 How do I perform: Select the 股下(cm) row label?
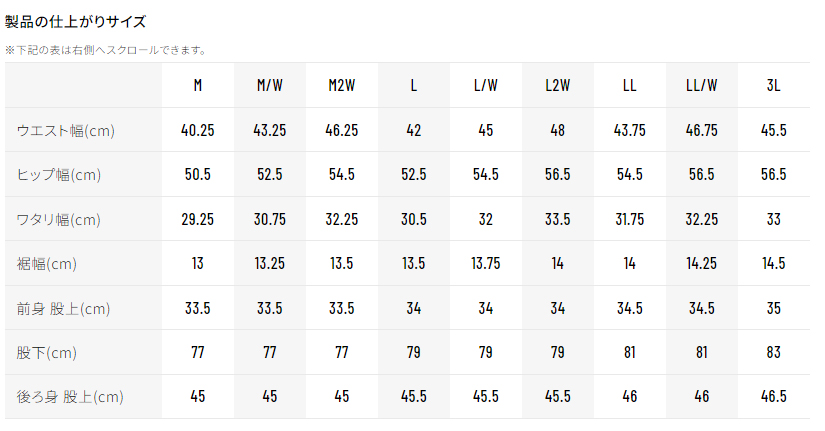47,353
